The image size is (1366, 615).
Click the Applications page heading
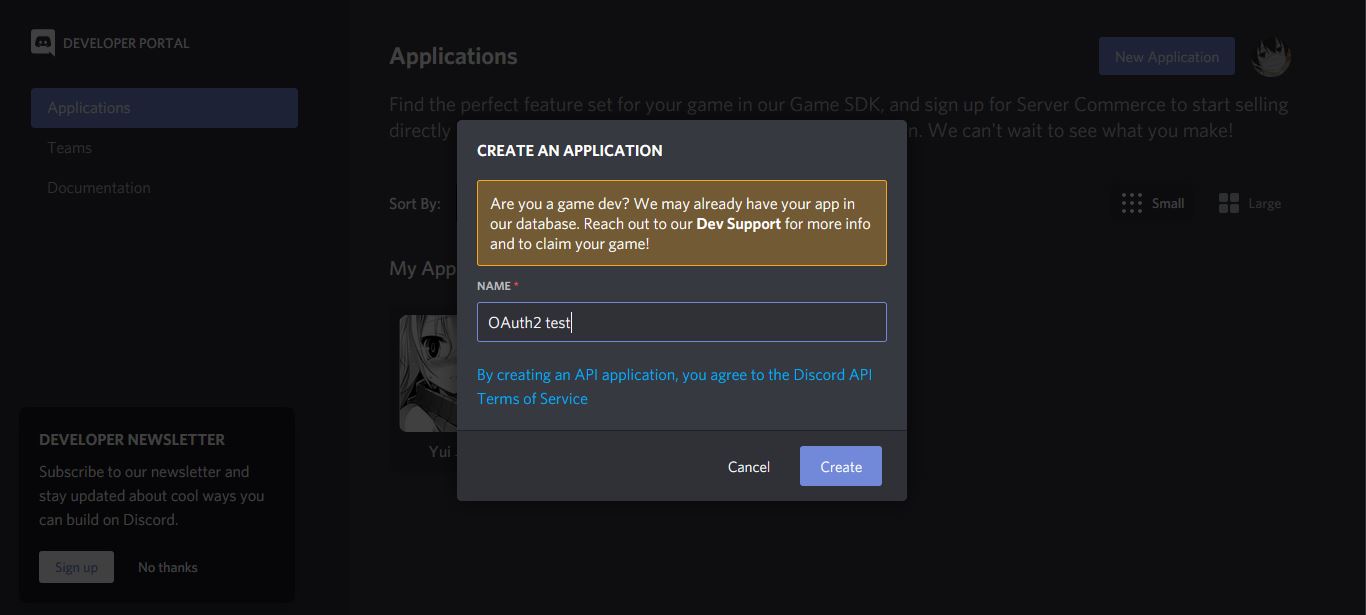coord(453,56)
